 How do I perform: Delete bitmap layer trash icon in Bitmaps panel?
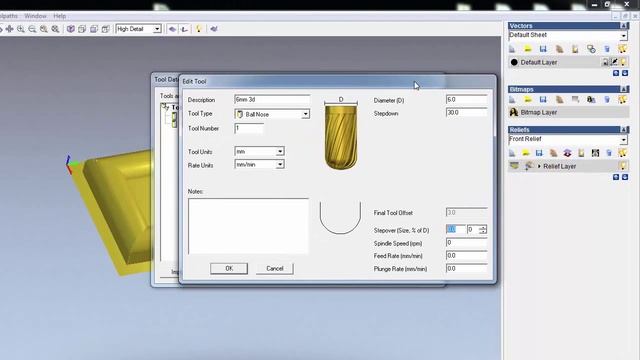[x=607, y=100]
